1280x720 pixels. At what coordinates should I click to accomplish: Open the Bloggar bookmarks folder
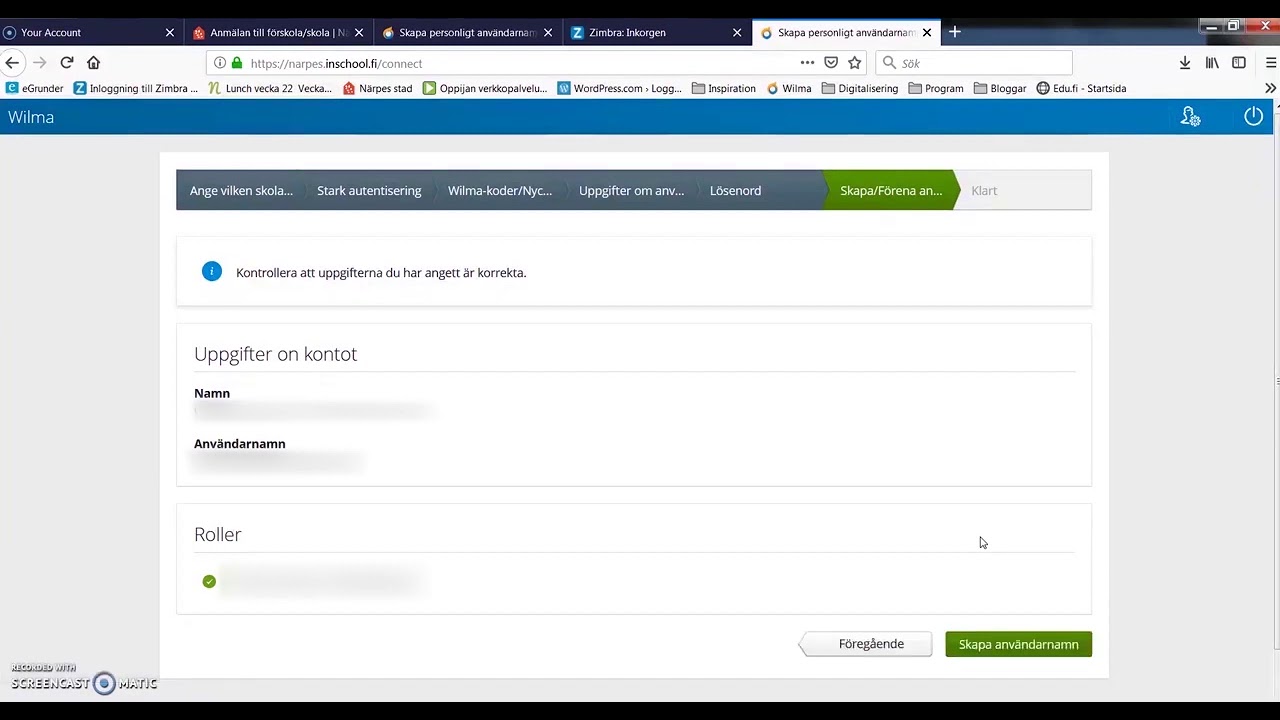[1000, 88]
